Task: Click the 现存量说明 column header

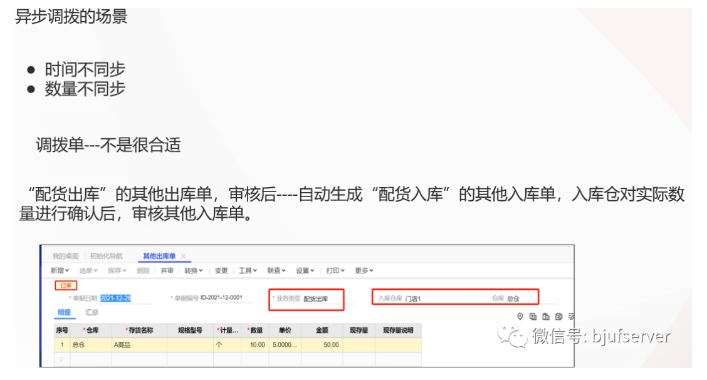Action: click(x=398, y=330)
